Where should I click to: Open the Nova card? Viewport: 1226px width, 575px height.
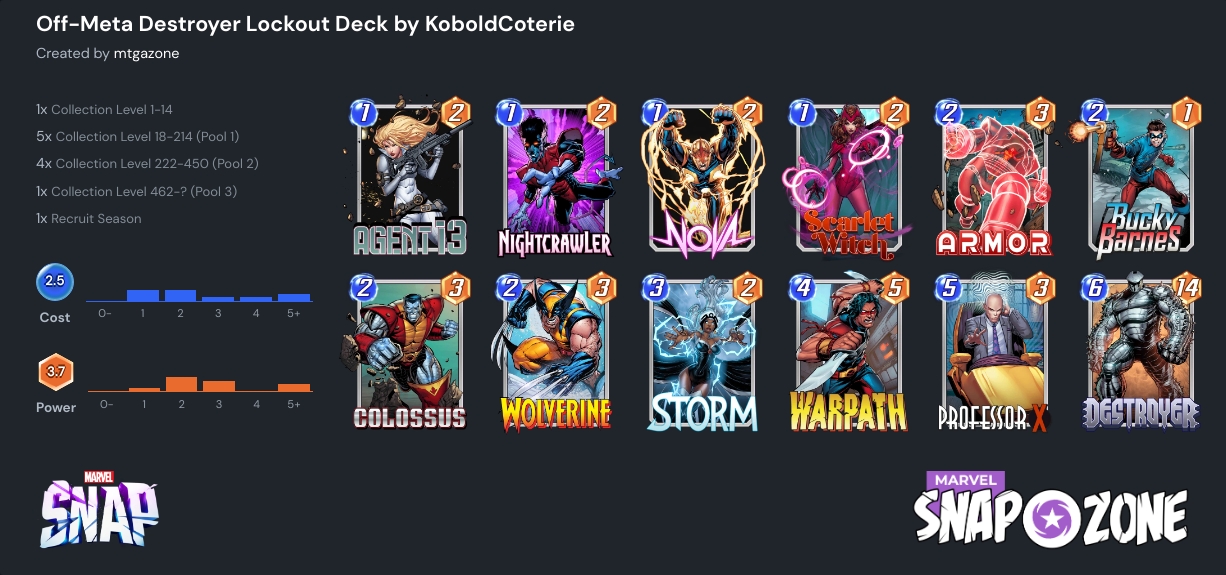point(703,176)
